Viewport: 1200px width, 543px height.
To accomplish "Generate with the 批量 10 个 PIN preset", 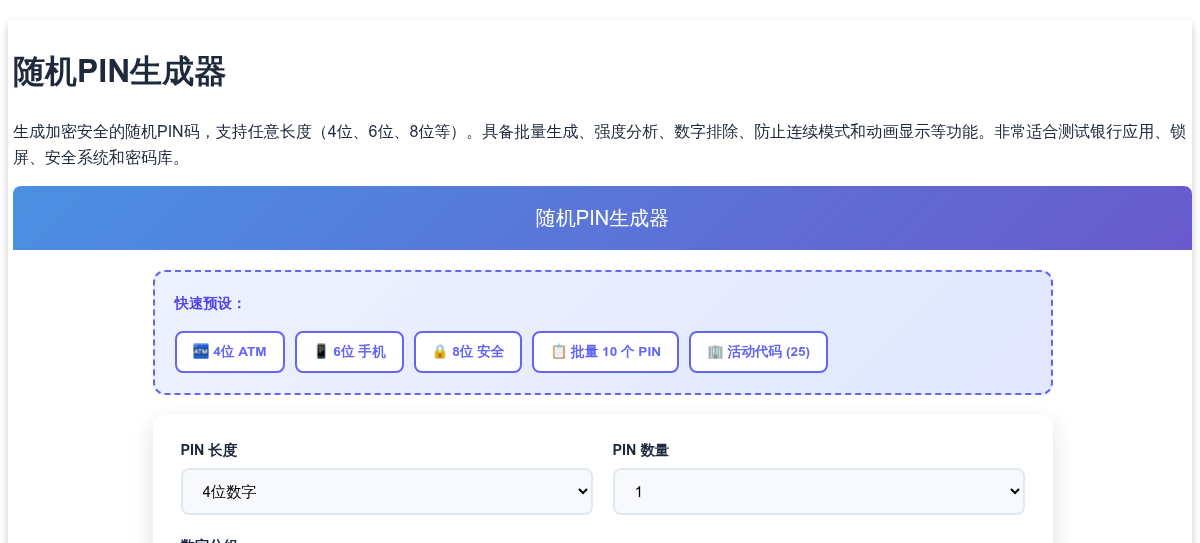I will [605, 352].
